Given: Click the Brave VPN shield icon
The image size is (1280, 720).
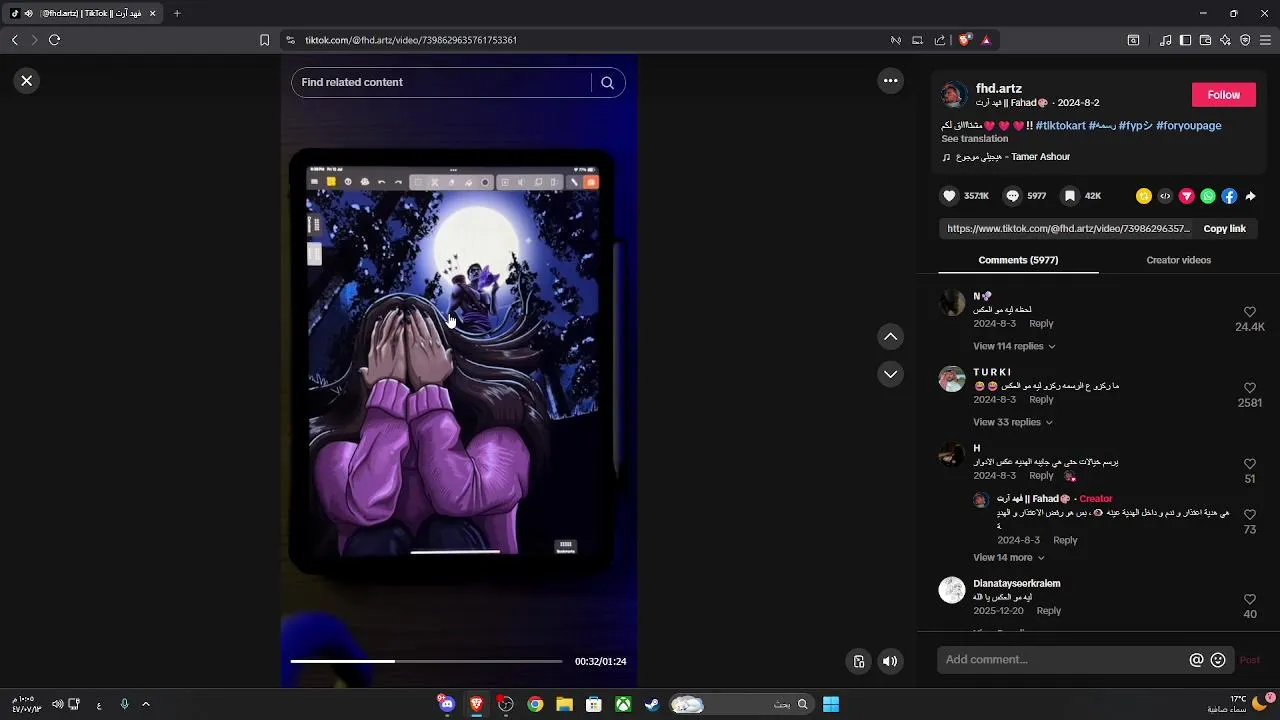Looking at the screenshot, I should 1245,40.
